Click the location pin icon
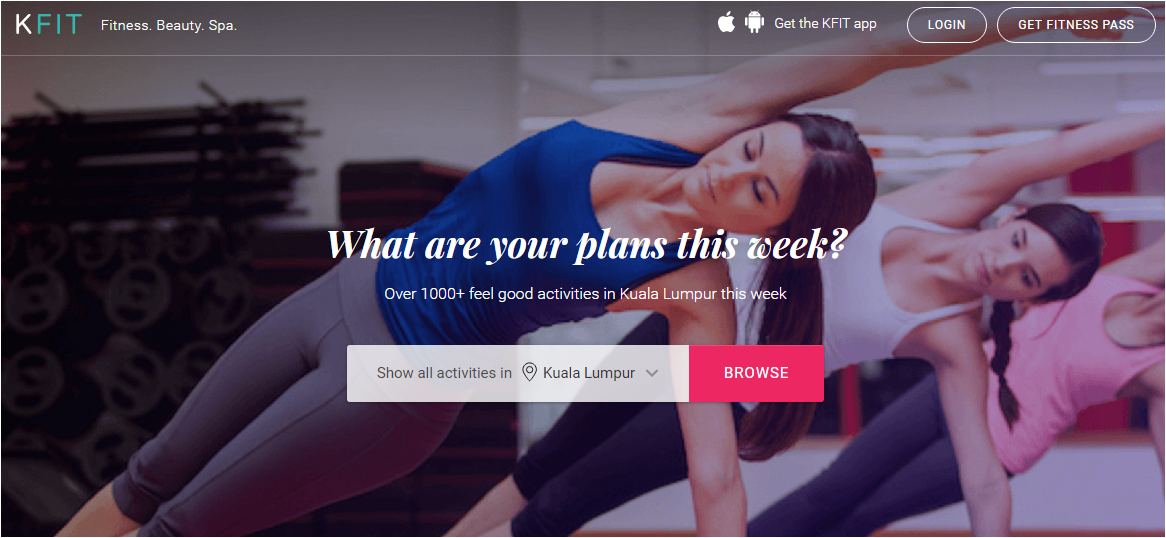 pyautogui.click(x=529, y=372)
